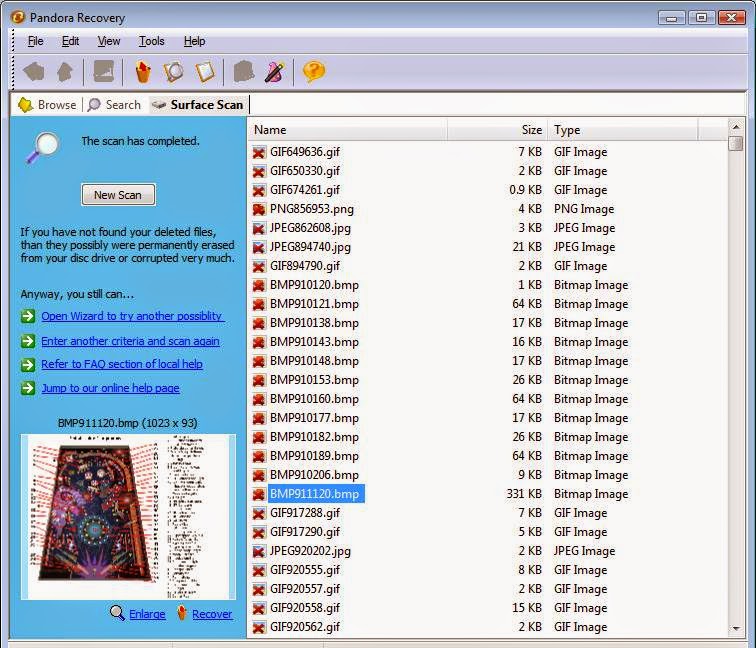756x648 pixels.
Task: Click the Recover (red bucket) toolbar icon
Action: pos(143,72)
